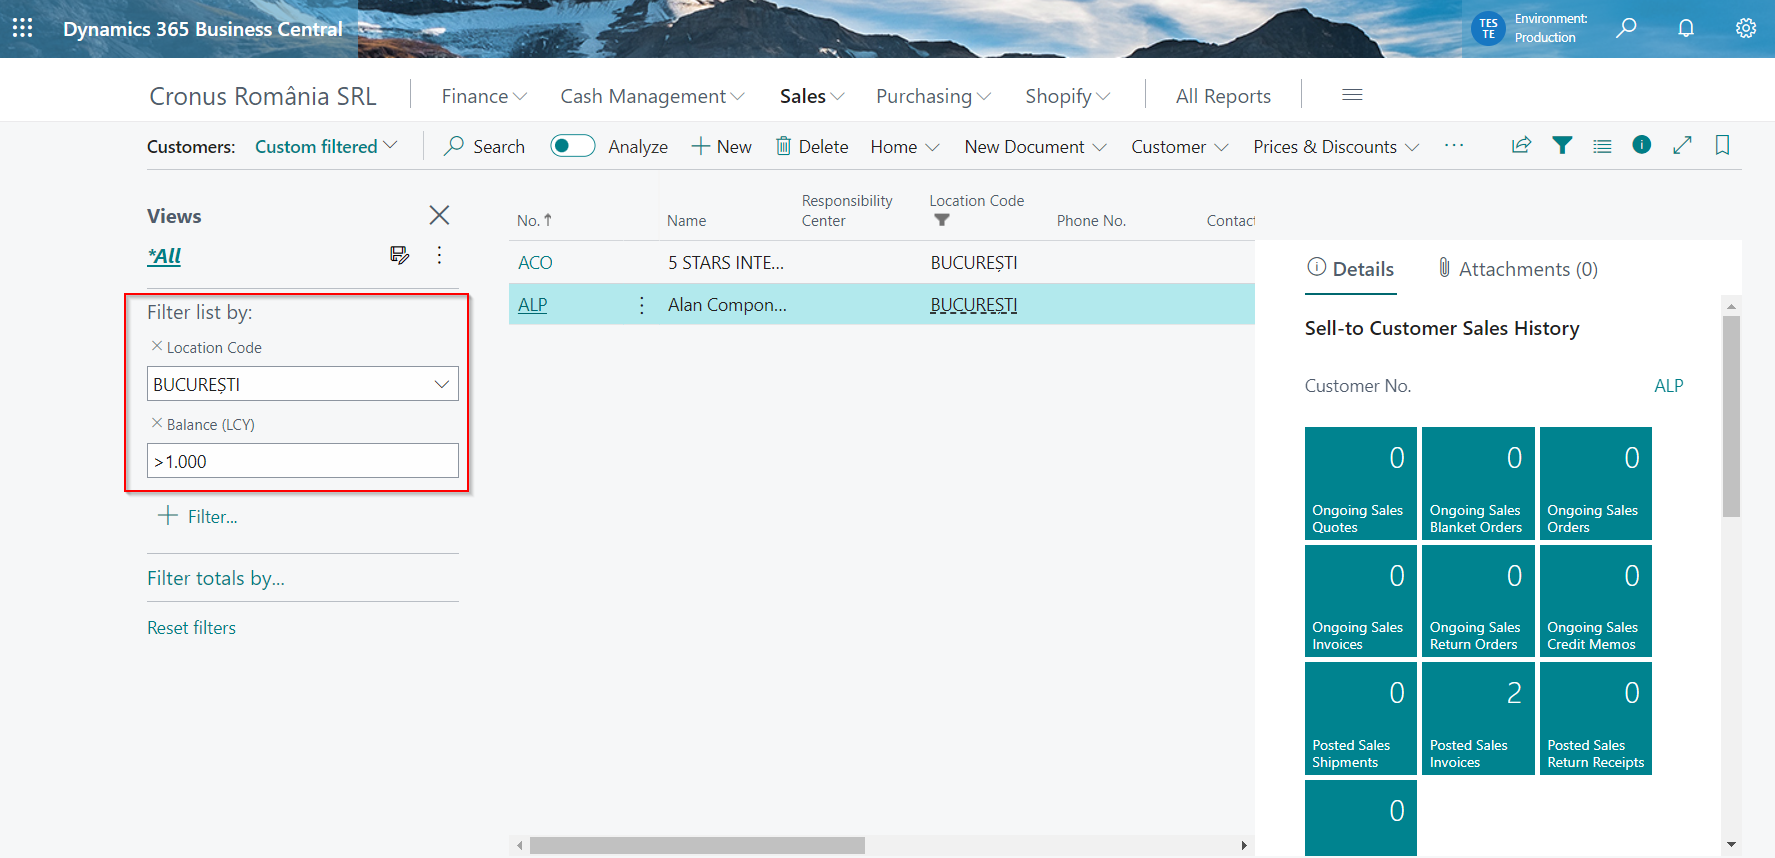The height and width of the screenshot is (858, 1775).
Task: Open customer ALP in the list
Action: pos(532,305)
